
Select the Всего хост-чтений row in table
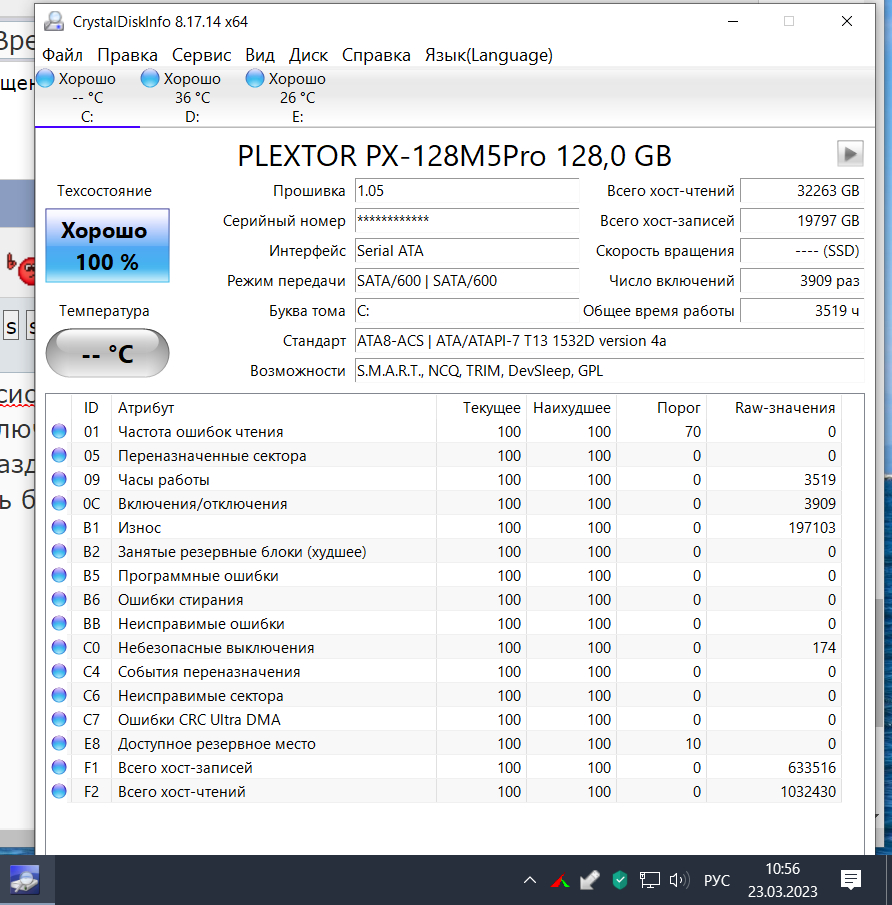(x=443, y=791)
